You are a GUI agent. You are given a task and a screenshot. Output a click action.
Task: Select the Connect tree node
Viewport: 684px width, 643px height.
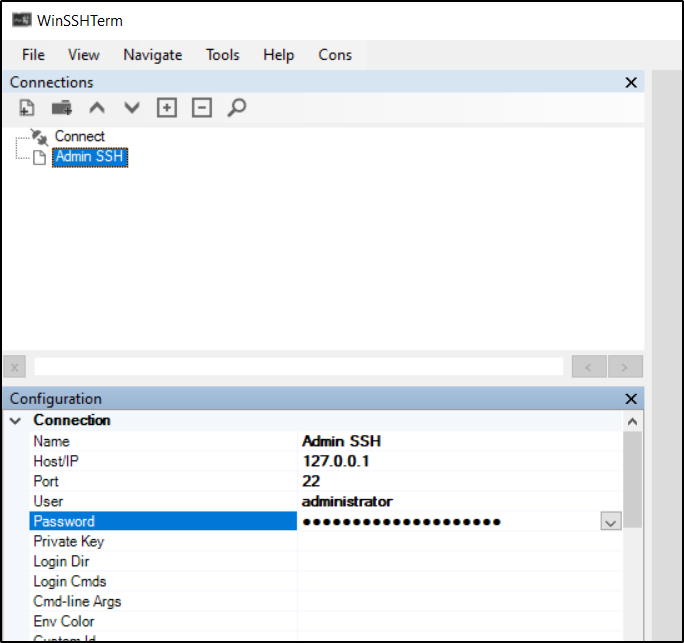point(79,136)
